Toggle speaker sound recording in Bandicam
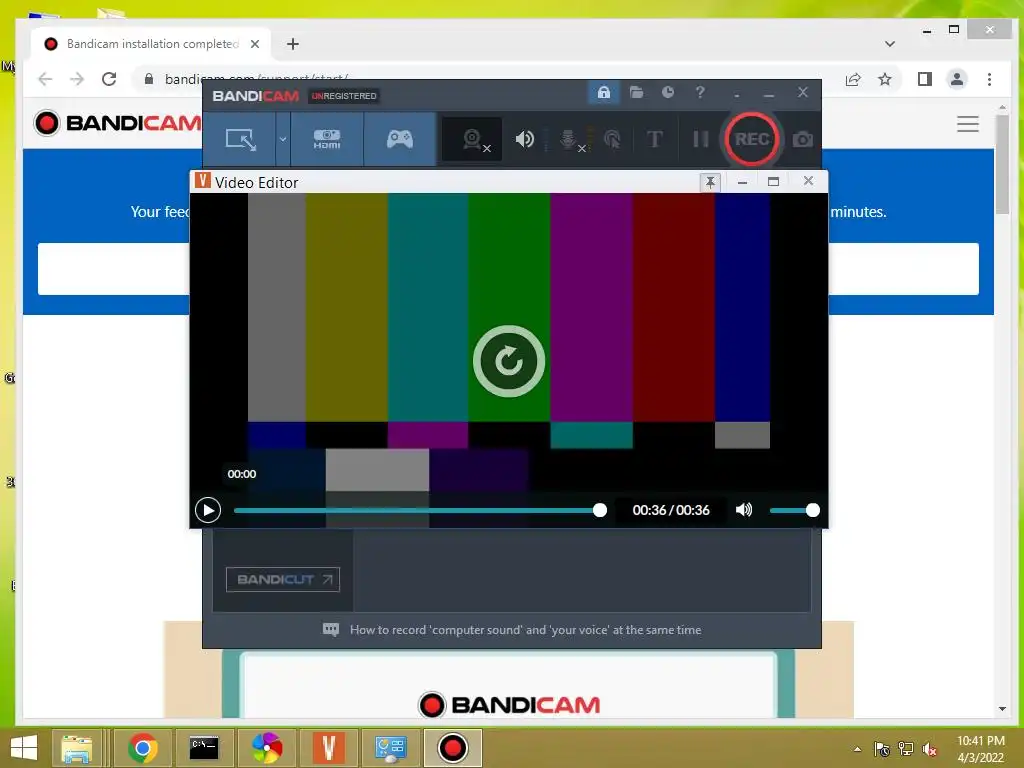 (x=524, y=139)
